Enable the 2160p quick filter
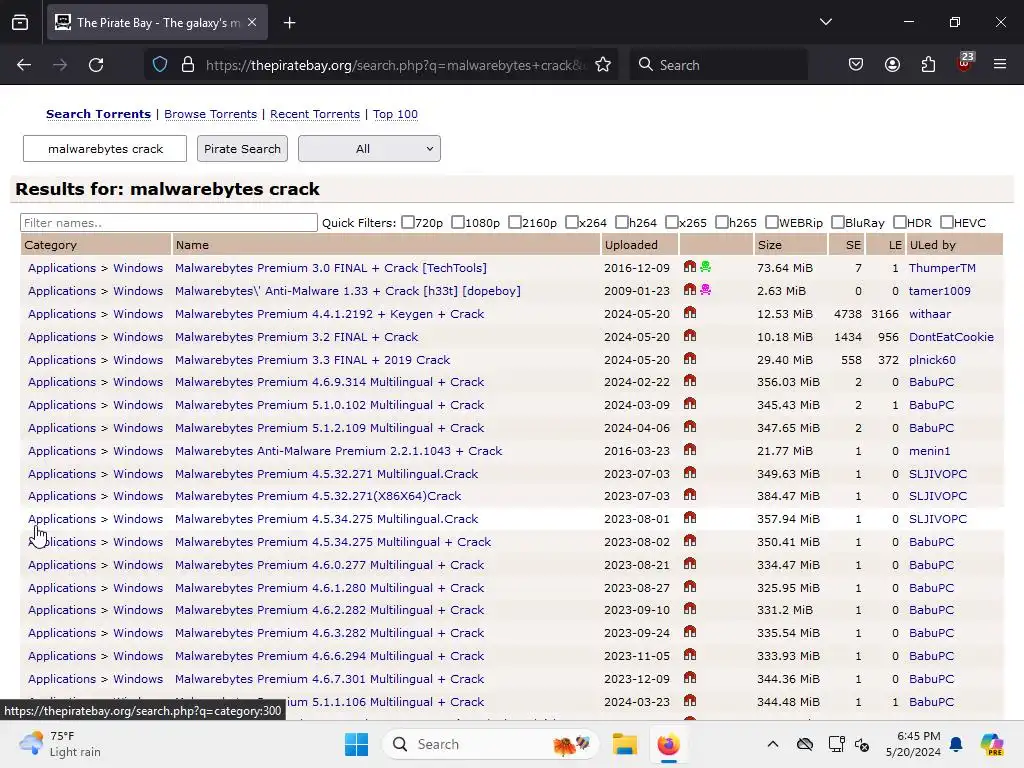The width and height of the screenshot is (1024, 768). coord(515,222)
